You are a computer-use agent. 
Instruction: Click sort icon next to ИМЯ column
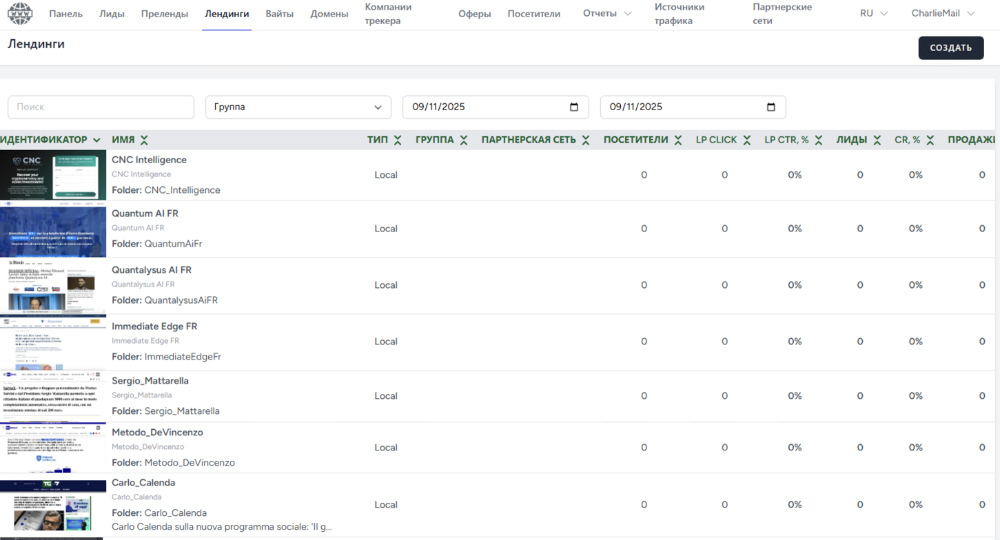pos(144,140)
